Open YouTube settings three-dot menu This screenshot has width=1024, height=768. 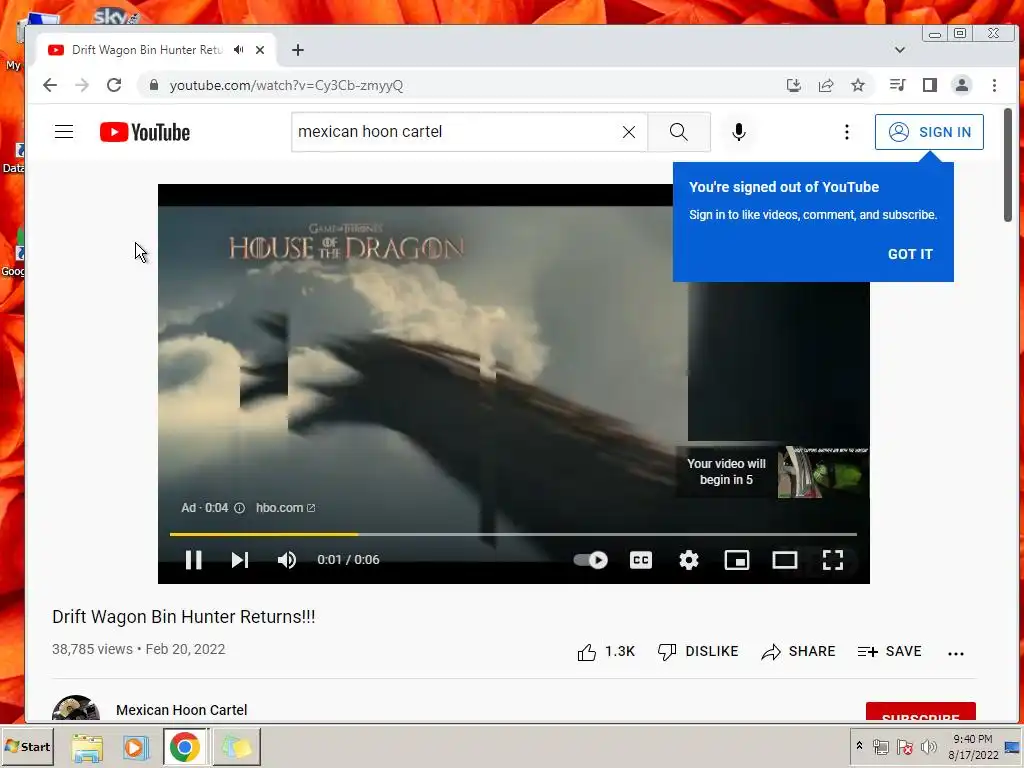pyautogui.click(x=847, y=132)
